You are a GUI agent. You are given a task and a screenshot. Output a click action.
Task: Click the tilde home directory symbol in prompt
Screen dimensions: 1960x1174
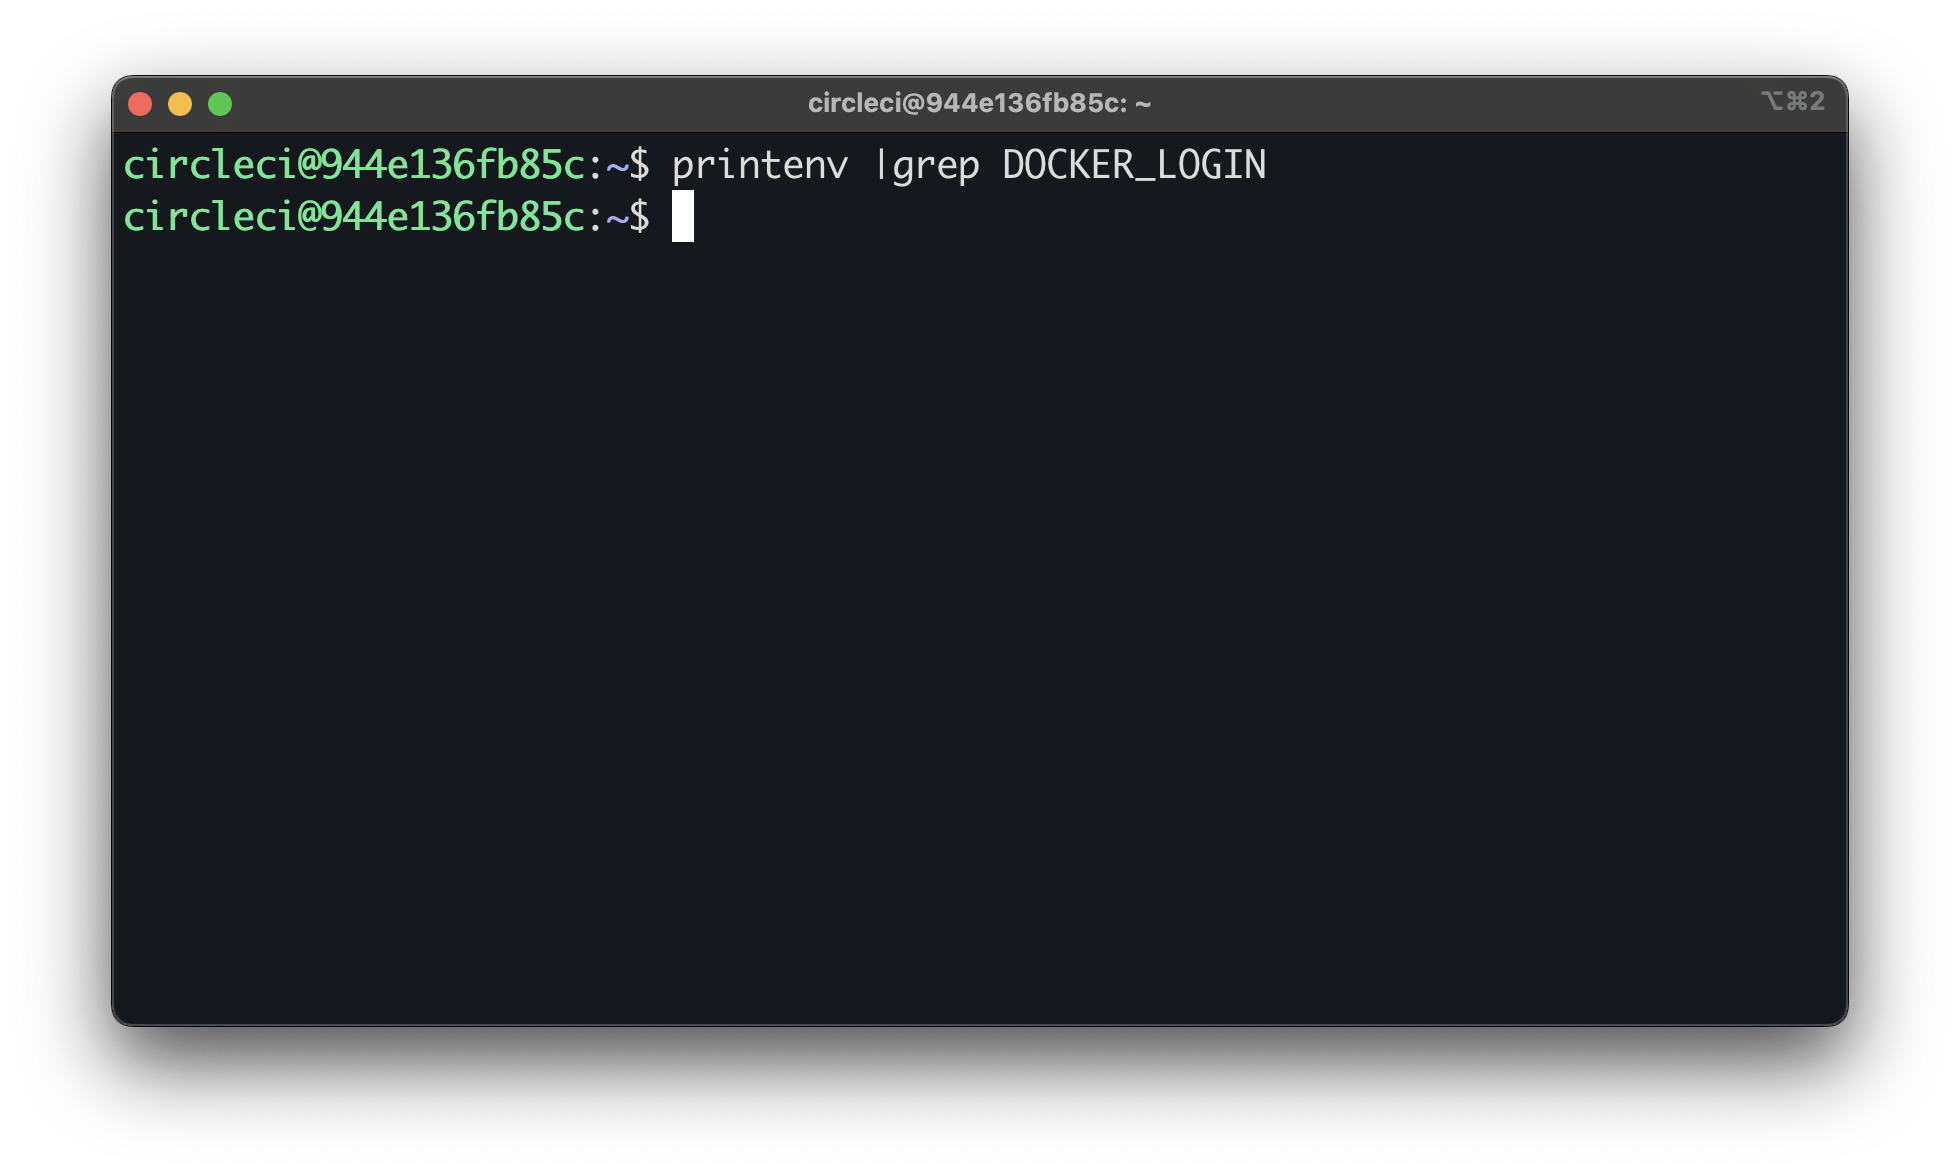617,165
